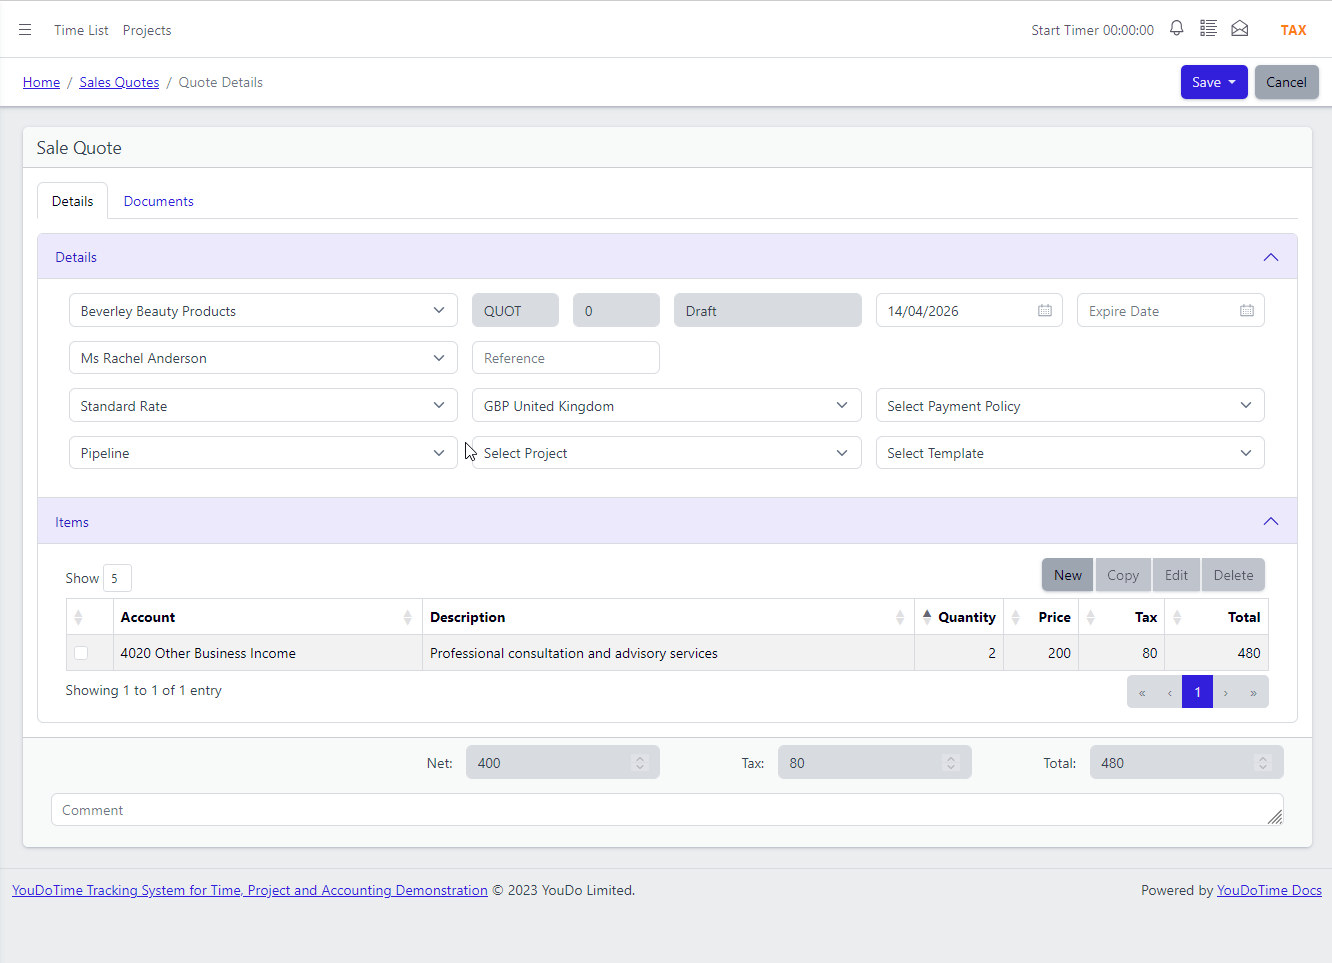1332x963 pixels.
Task: Click the Net amount stepper arrows
Action: point(640,763)
